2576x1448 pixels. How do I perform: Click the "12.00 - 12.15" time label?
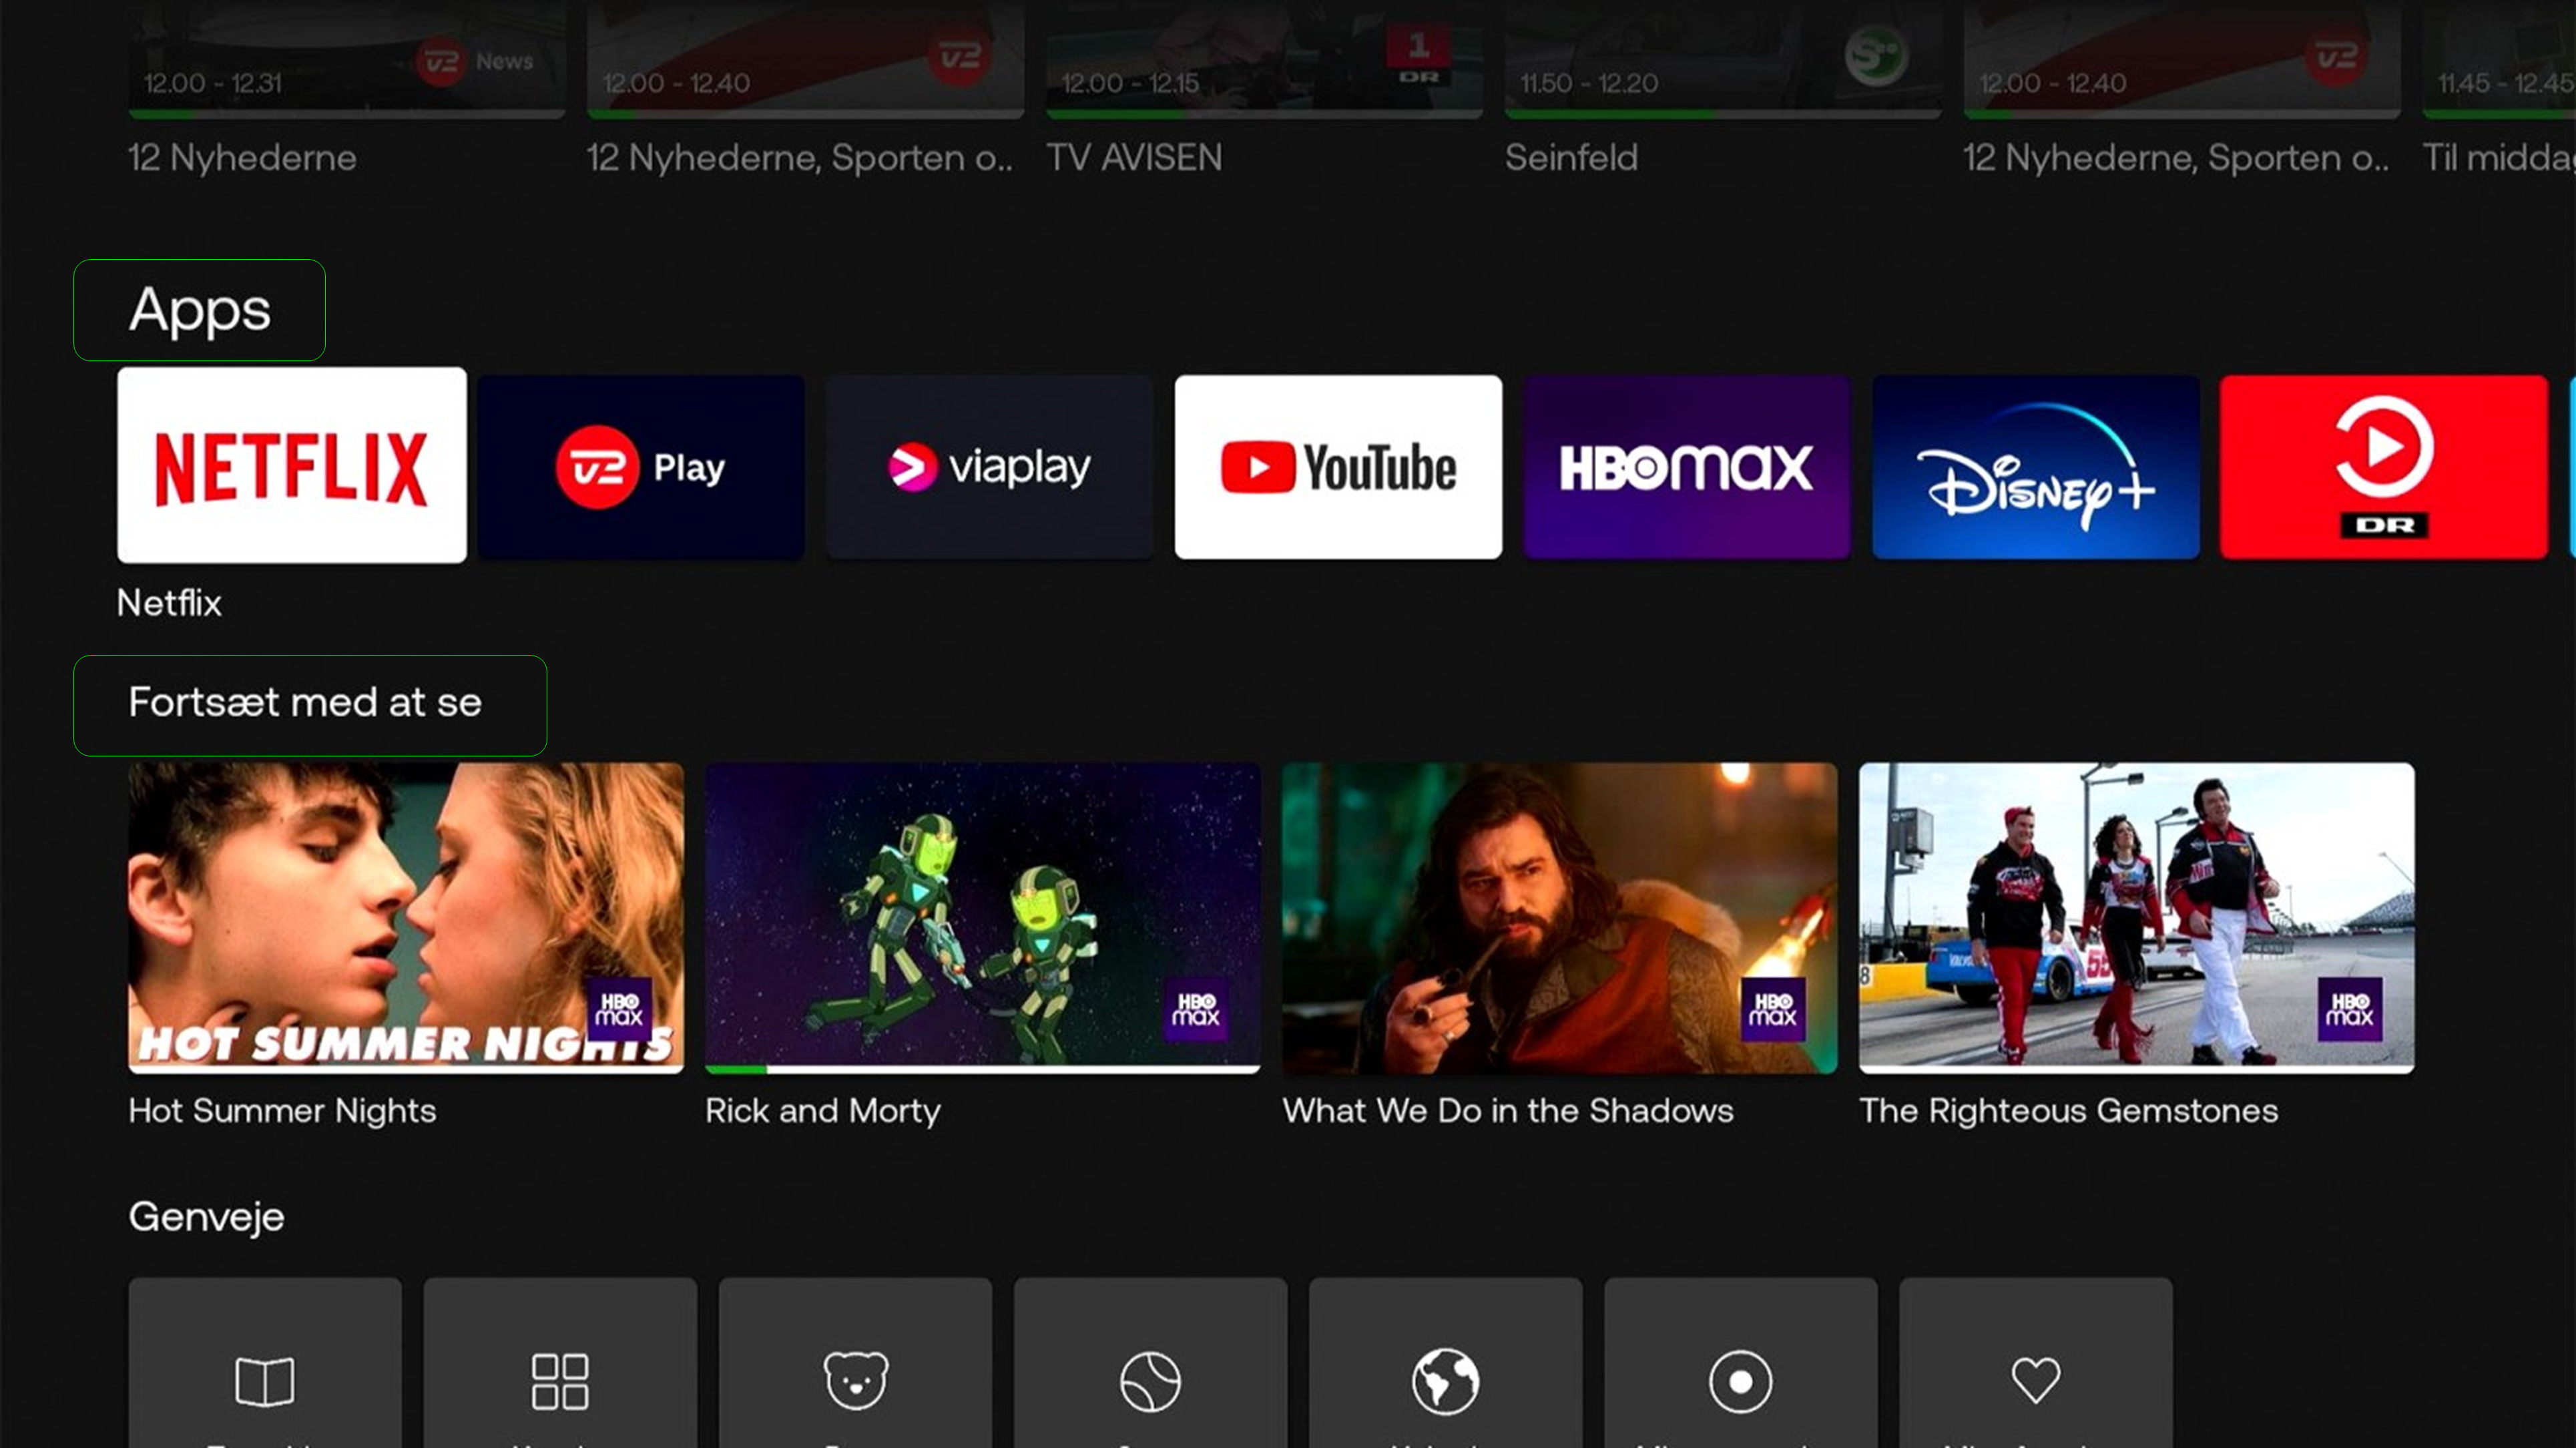(x=1130, y=83)
